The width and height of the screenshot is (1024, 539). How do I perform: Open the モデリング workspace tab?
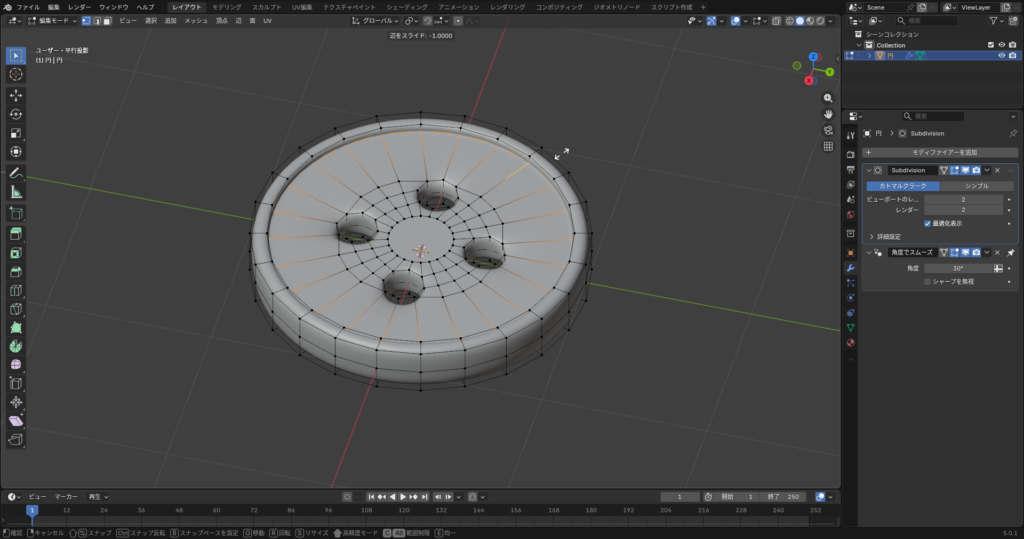(x=226, y=7)
